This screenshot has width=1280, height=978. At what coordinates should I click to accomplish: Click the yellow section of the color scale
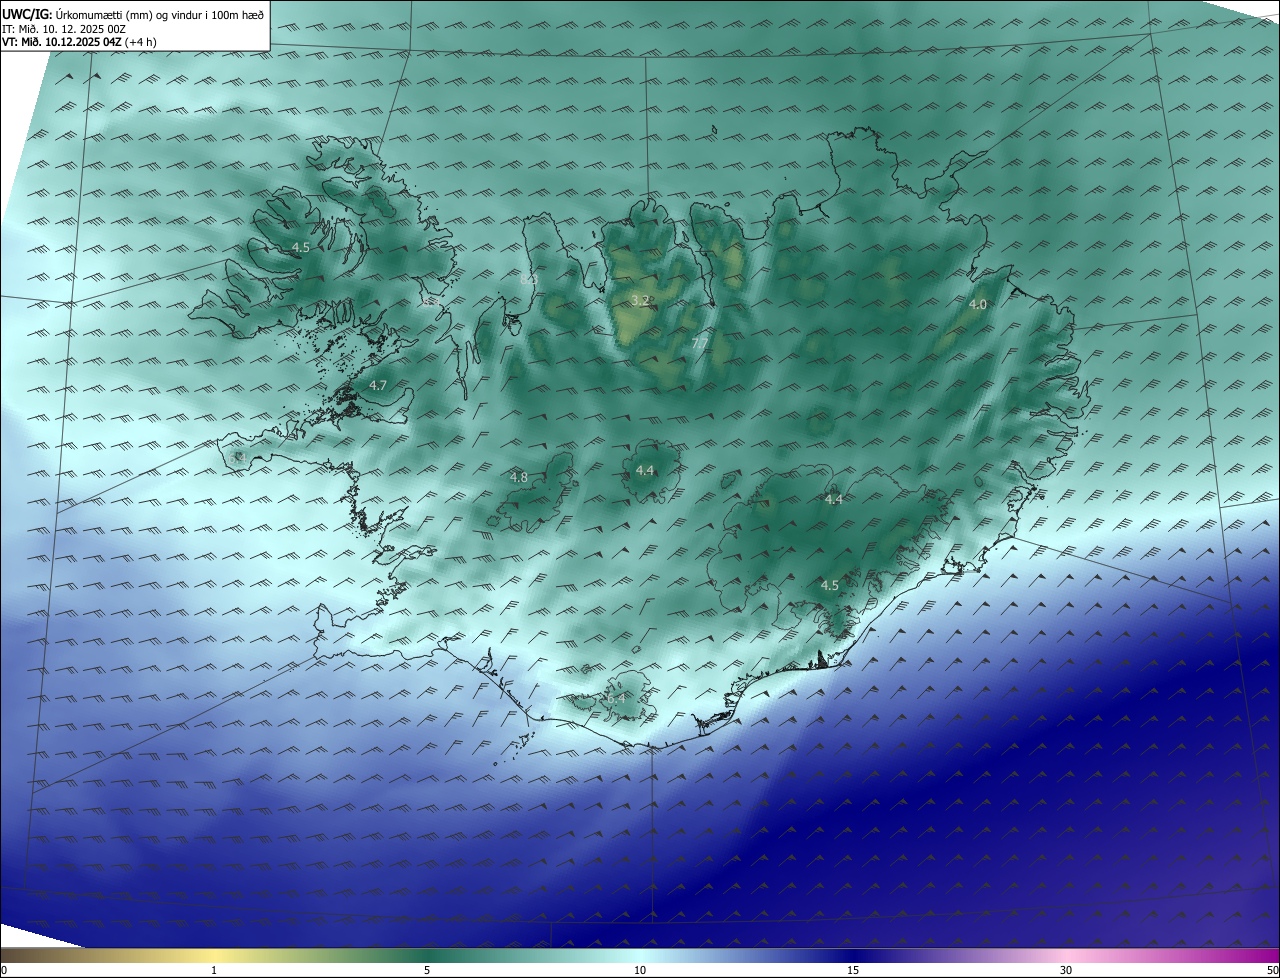[215, 956]
